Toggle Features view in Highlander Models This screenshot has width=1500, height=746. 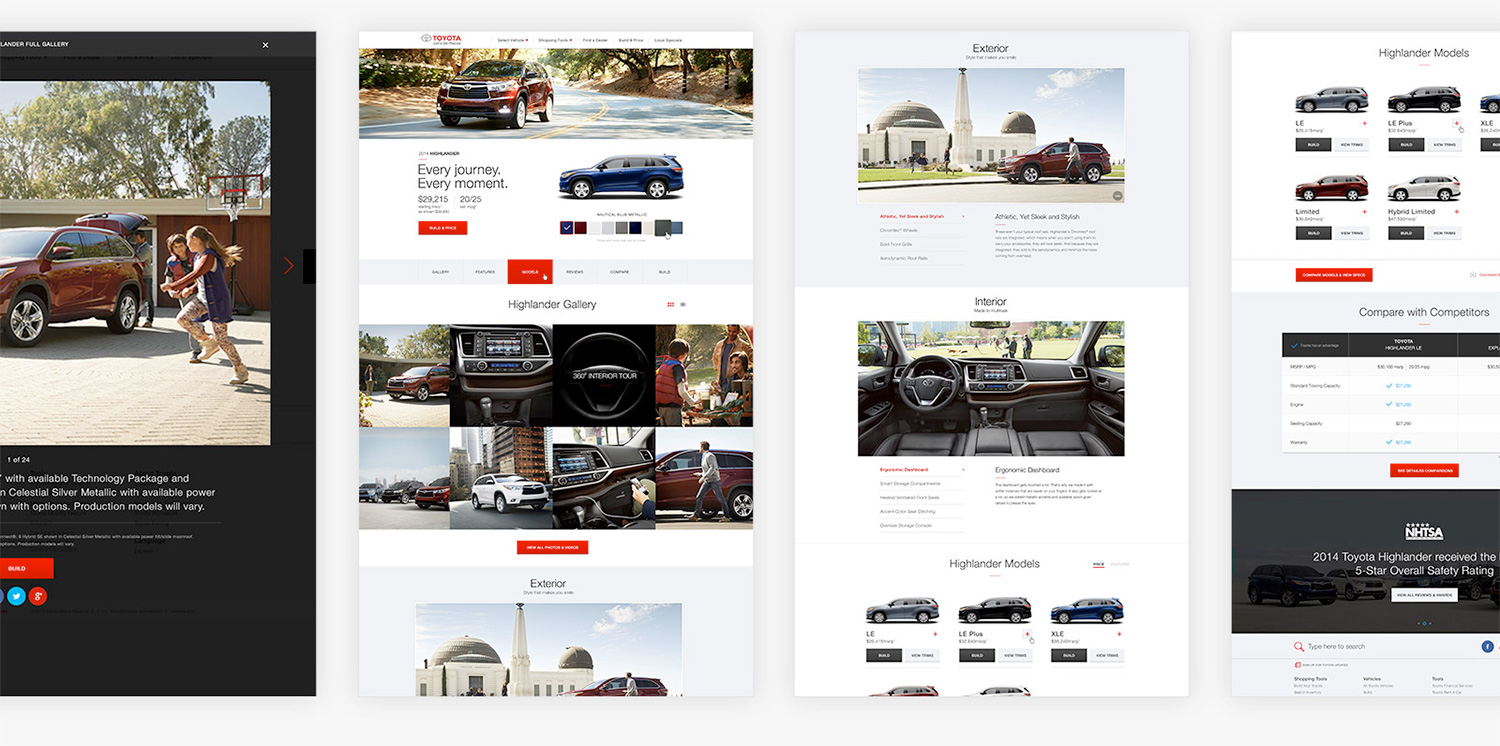tap(1119, 564)
